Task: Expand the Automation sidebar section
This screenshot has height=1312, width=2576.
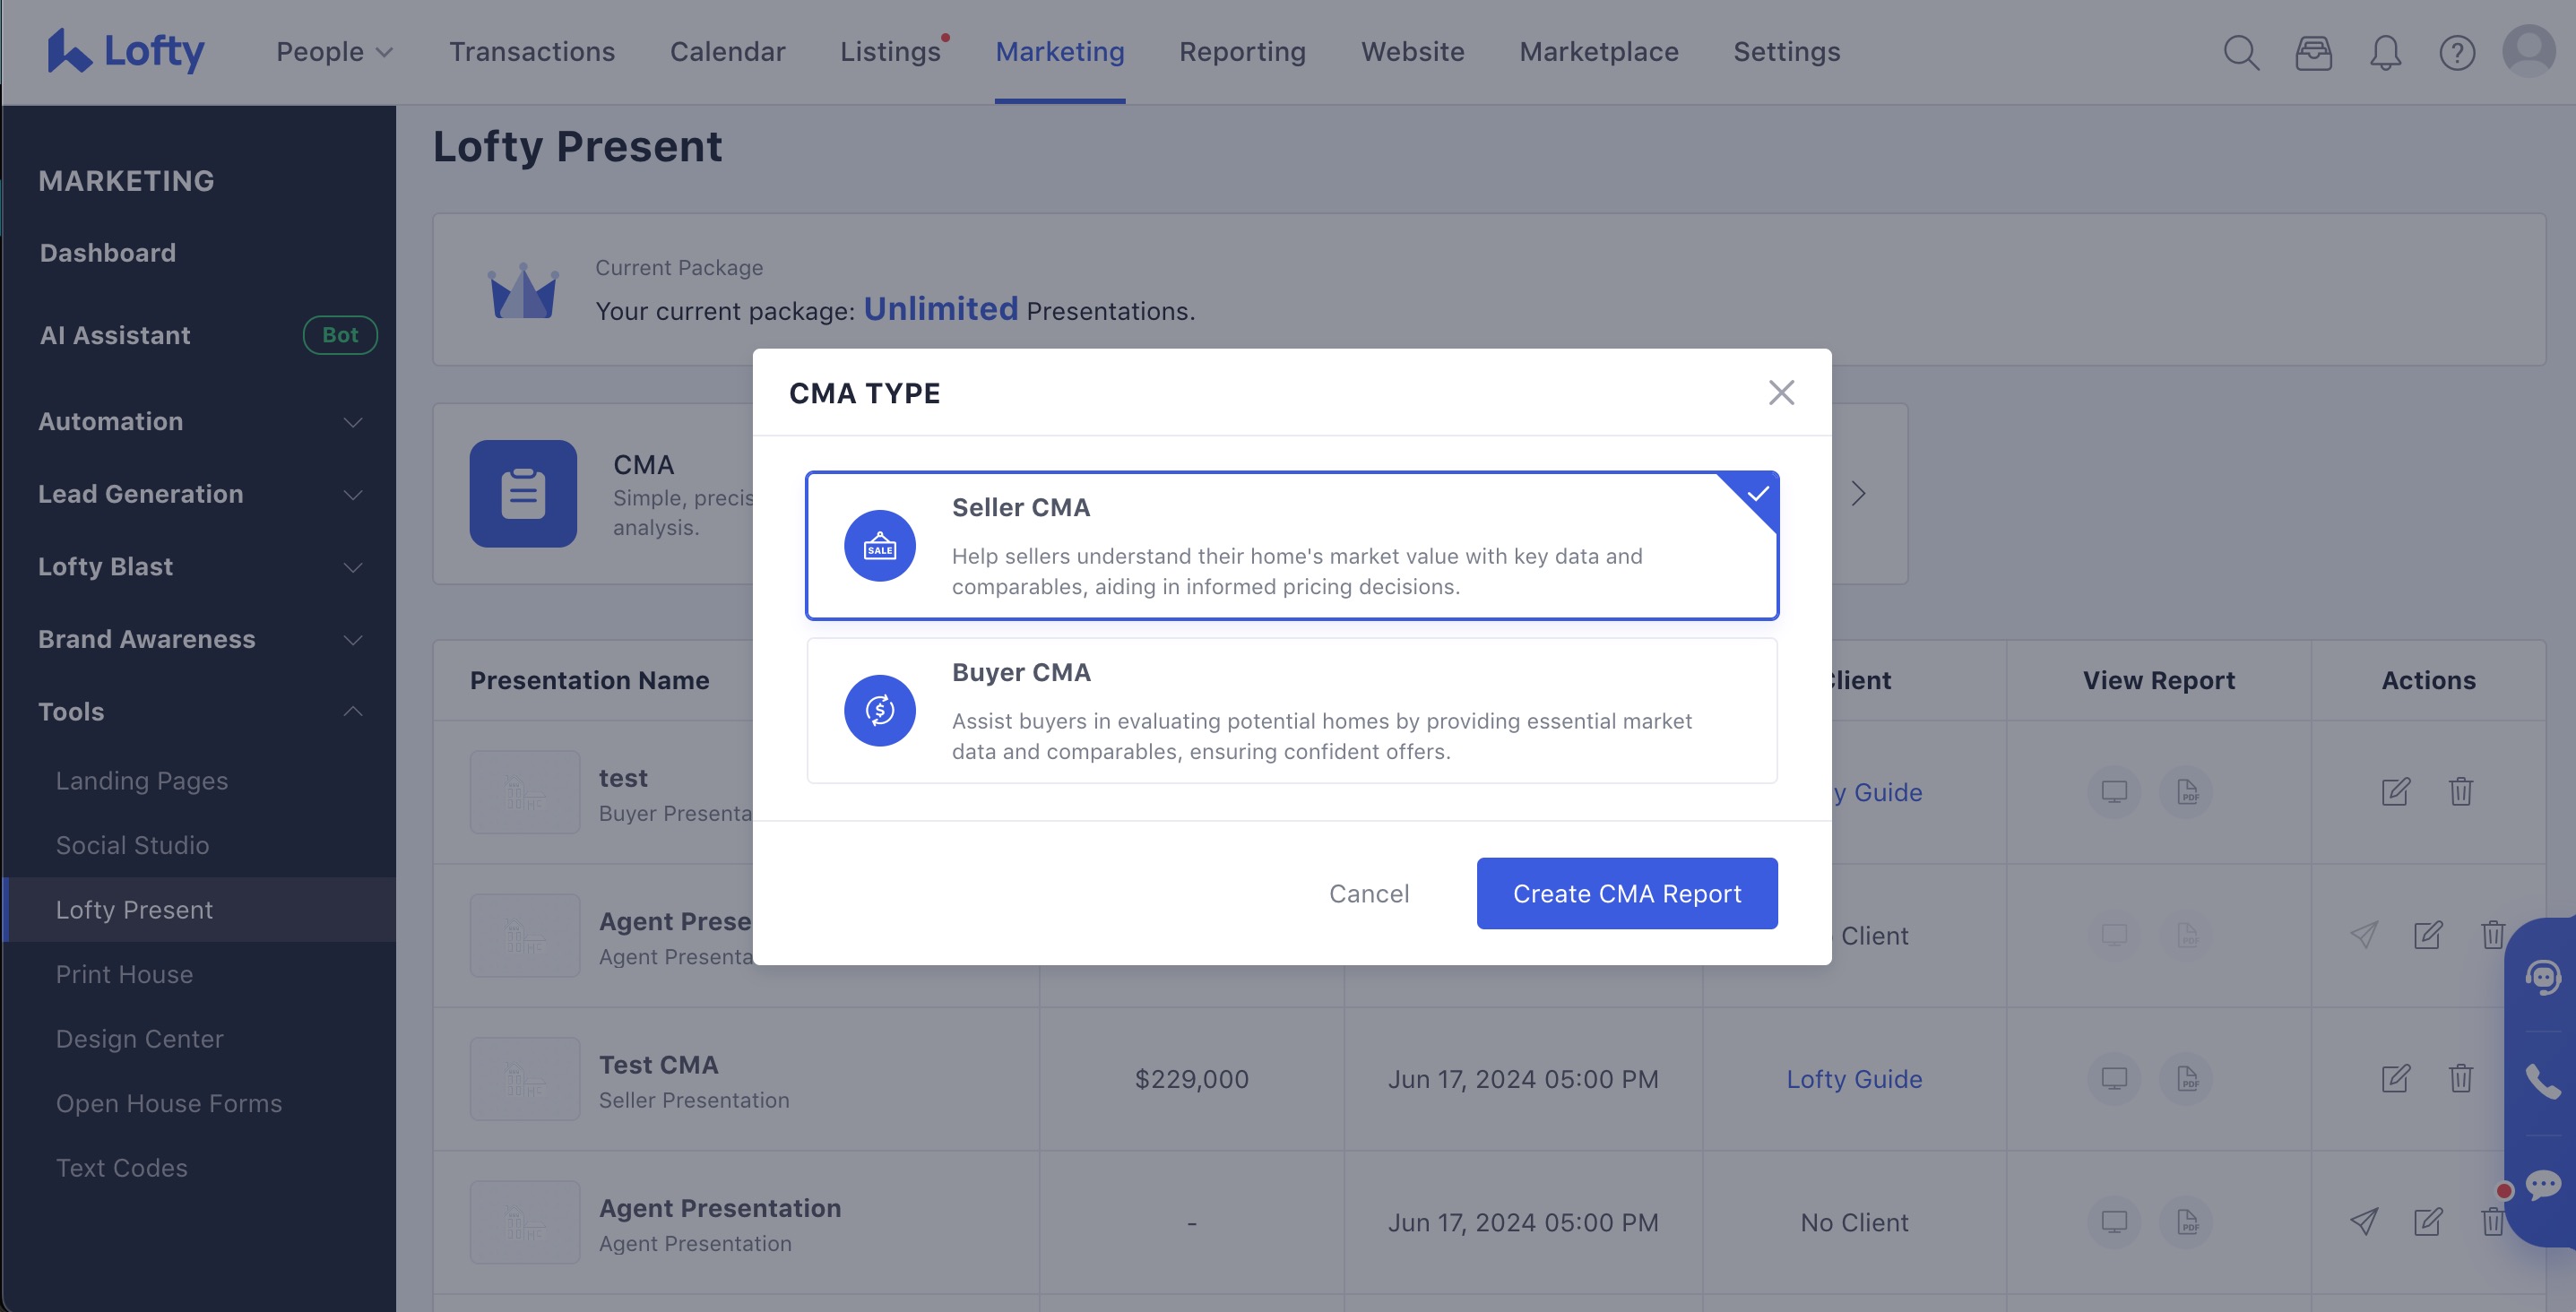Action: [x=199, y=422]
